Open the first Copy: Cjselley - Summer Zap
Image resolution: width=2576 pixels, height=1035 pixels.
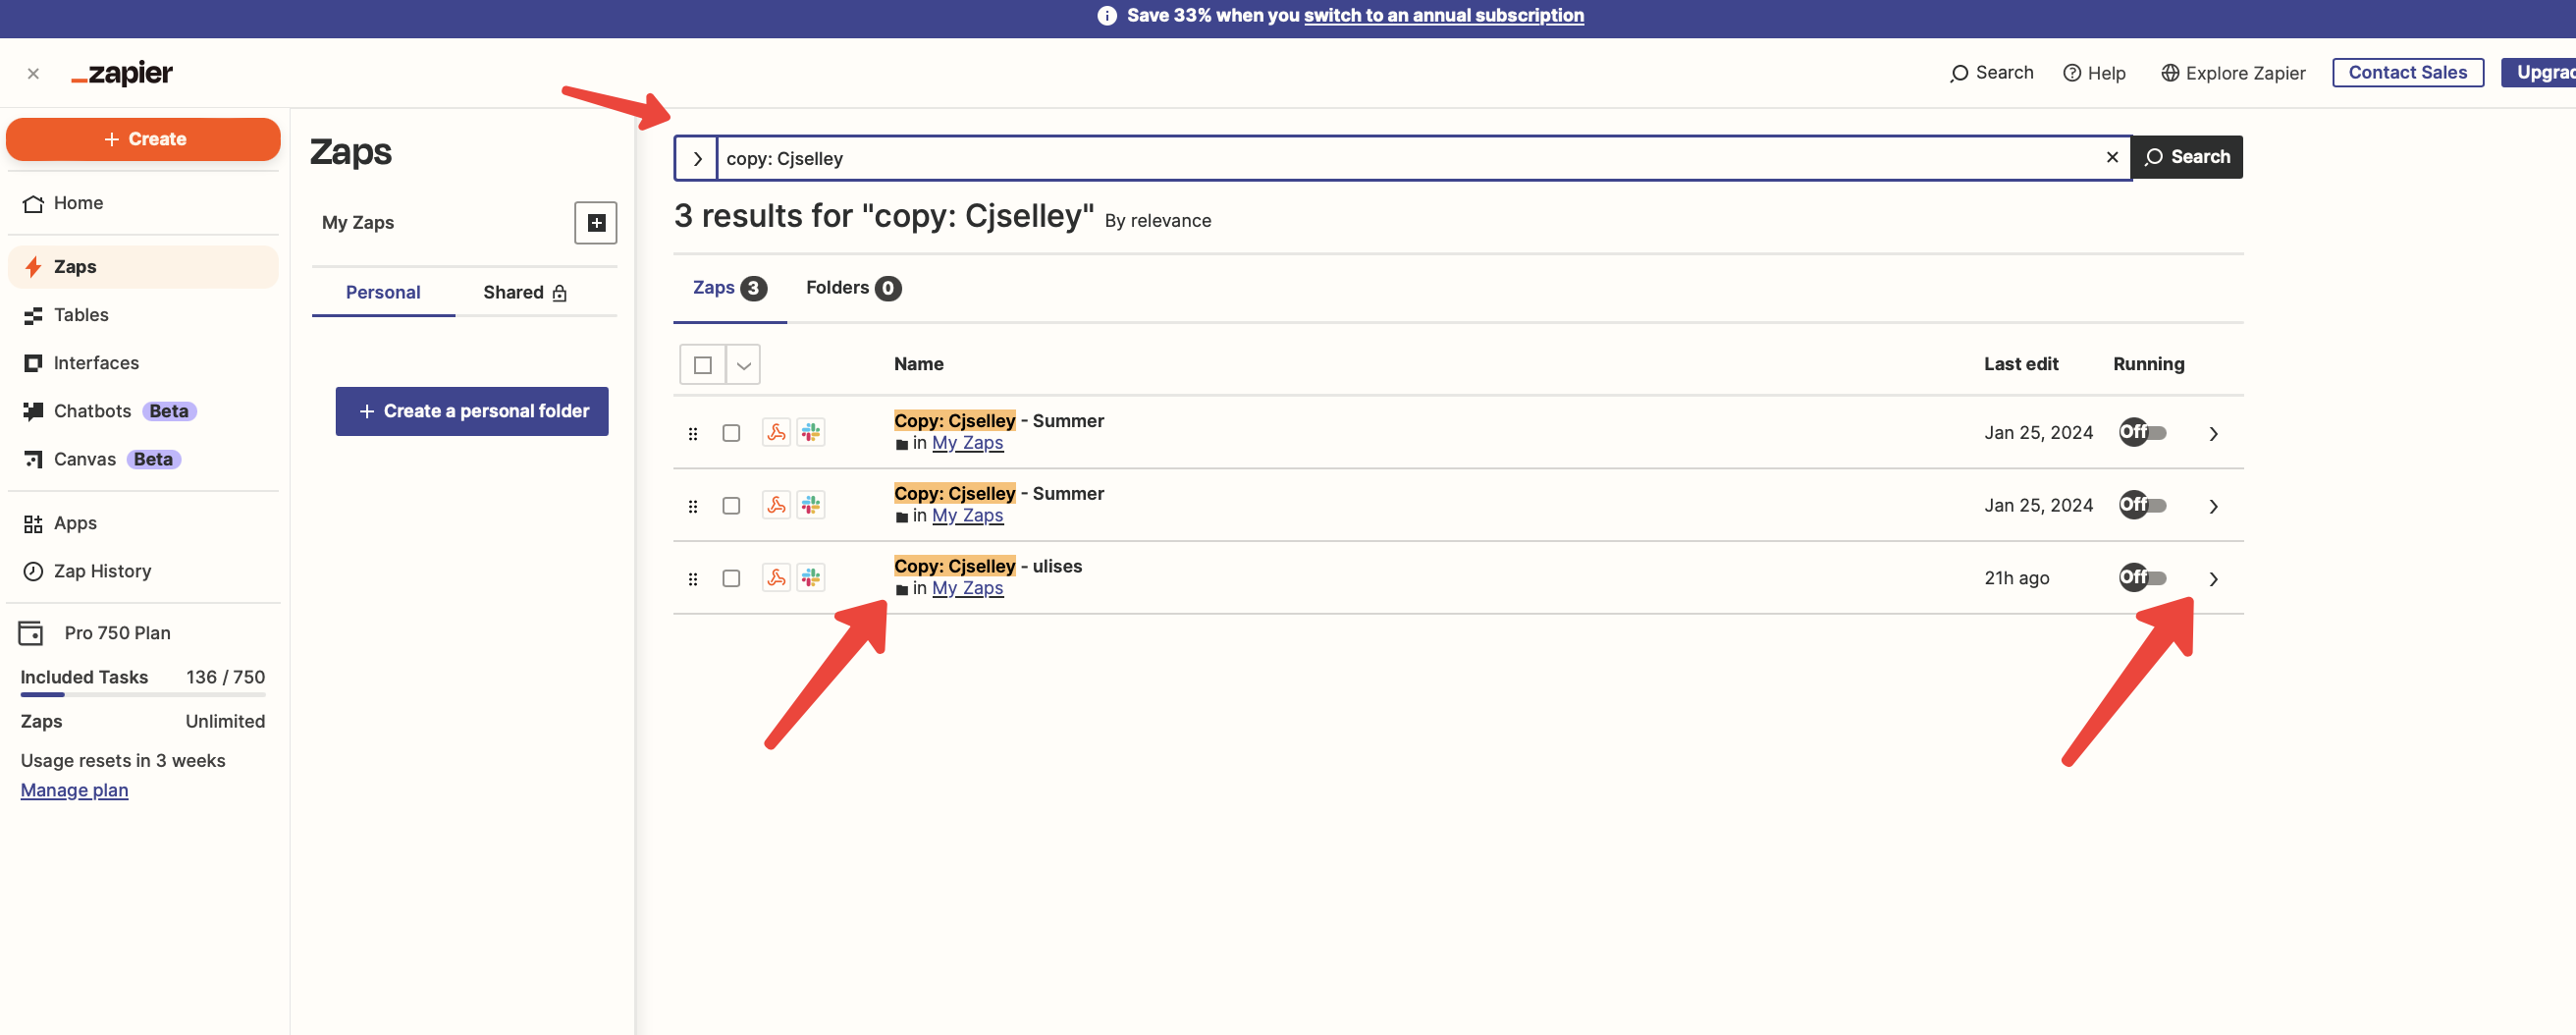click(x=999, y=421)
